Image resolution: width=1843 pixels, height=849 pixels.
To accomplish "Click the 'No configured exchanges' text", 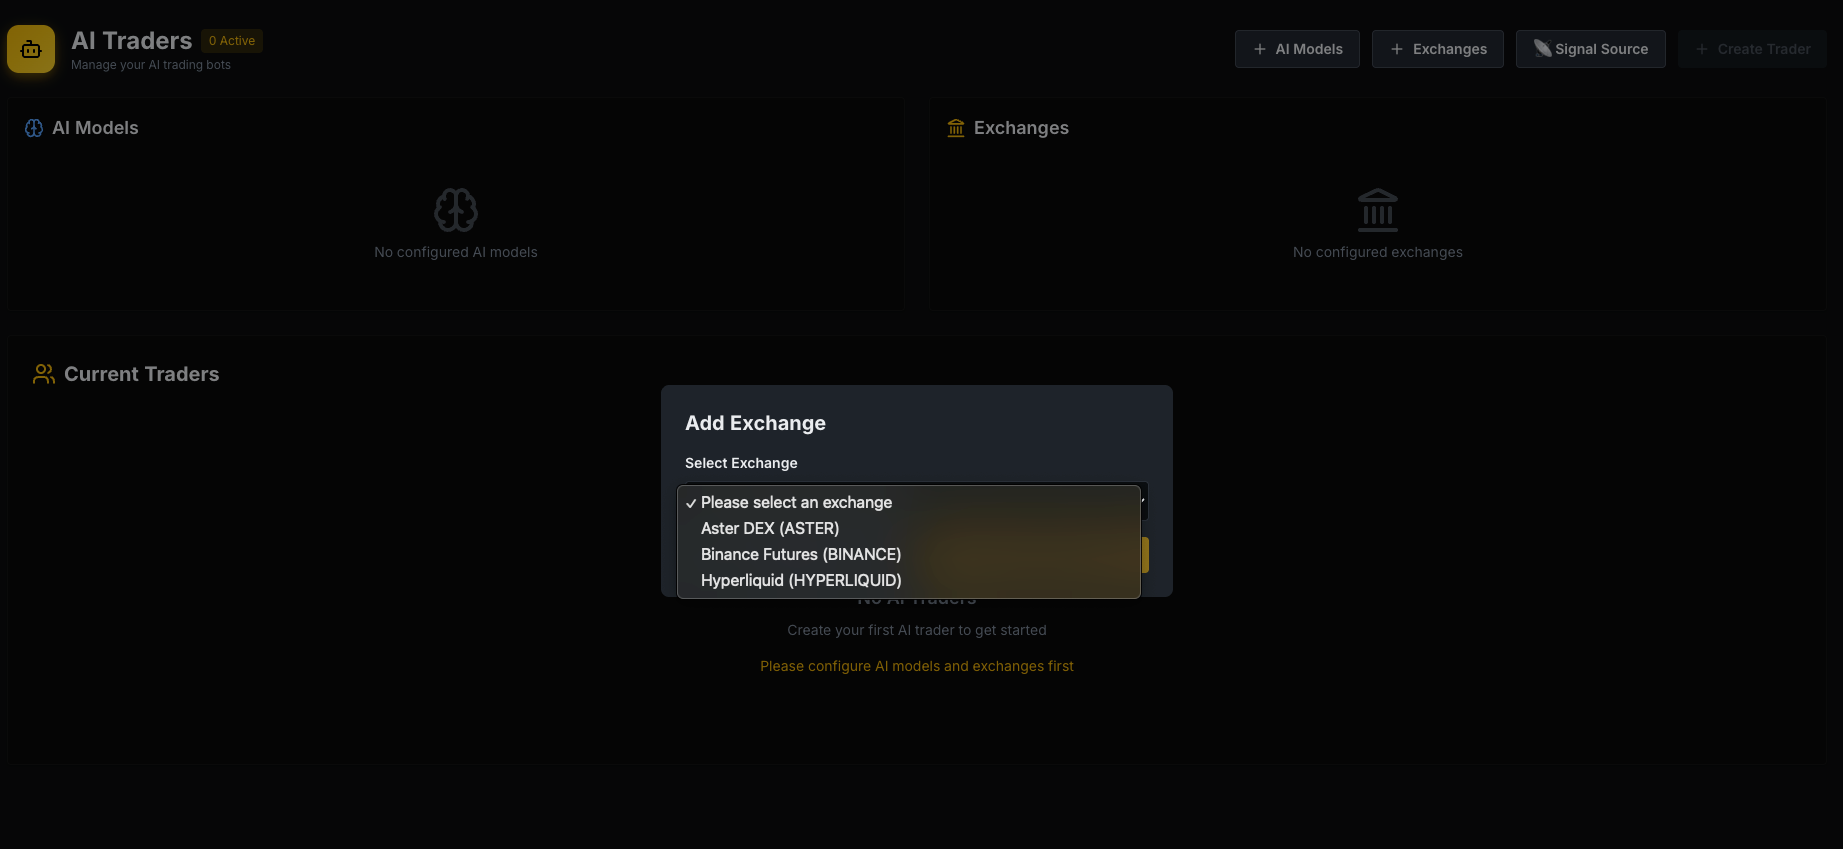I will pos(1378,252).
